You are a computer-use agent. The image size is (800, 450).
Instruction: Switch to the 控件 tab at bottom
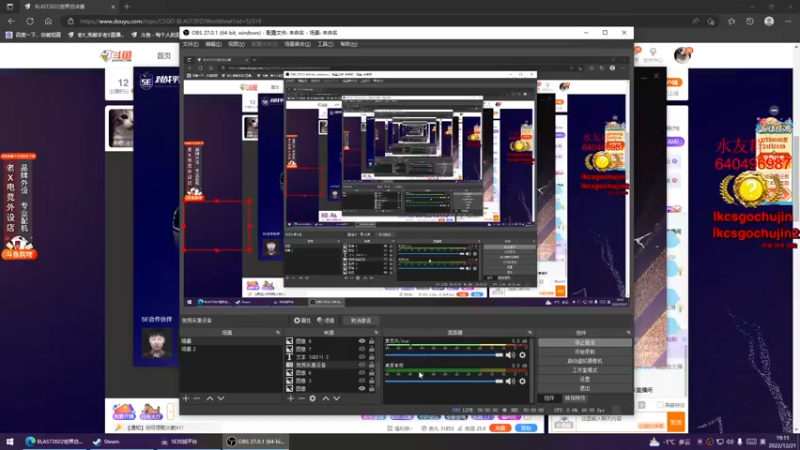coord(549,398)
